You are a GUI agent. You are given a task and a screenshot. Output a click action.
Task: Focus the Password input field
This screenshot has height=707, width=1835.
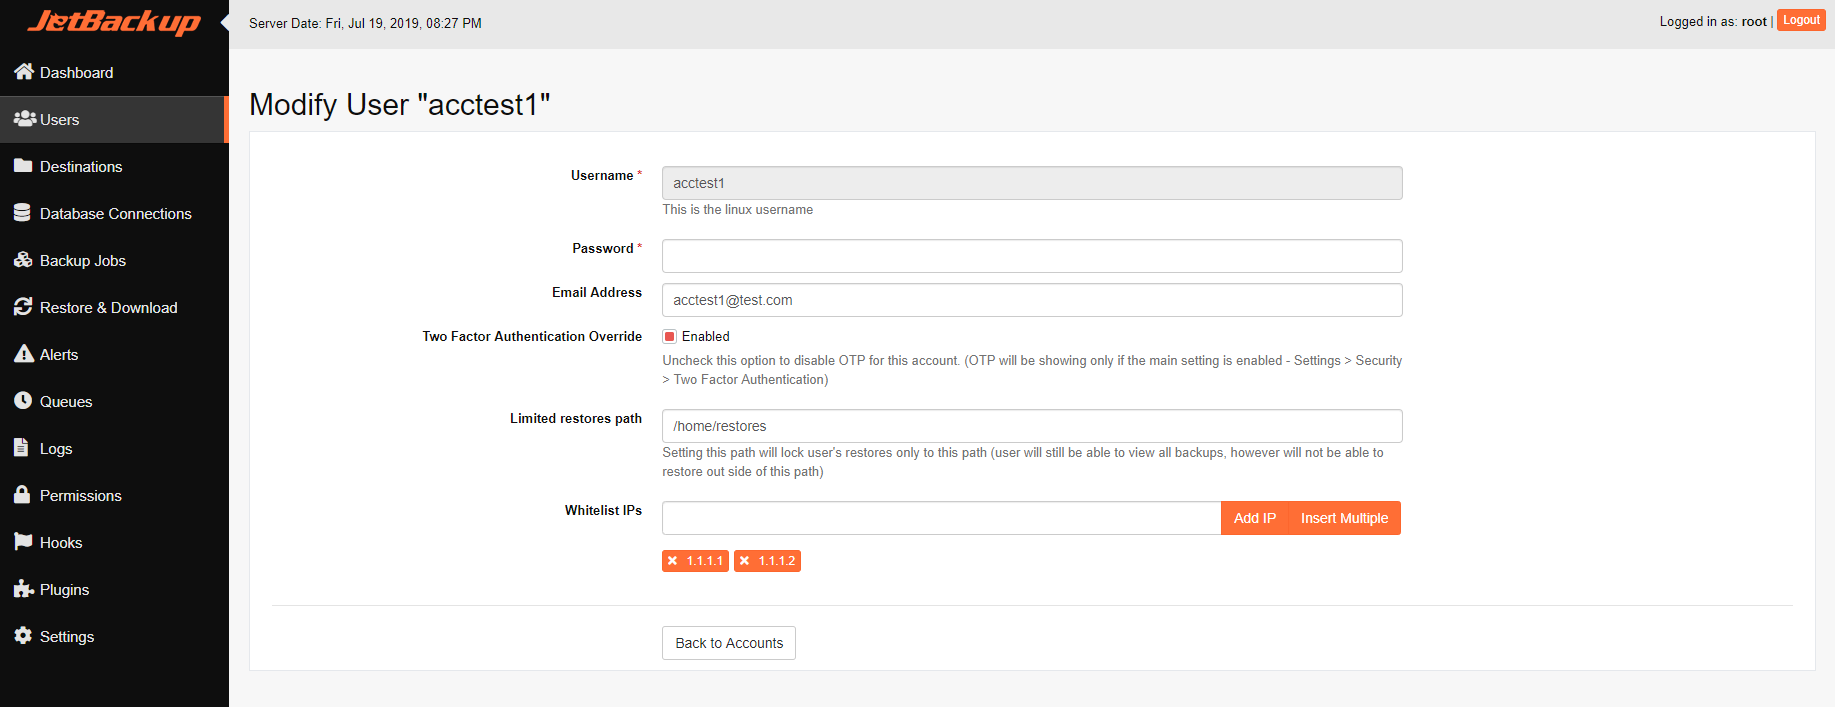pos(1032,256)
